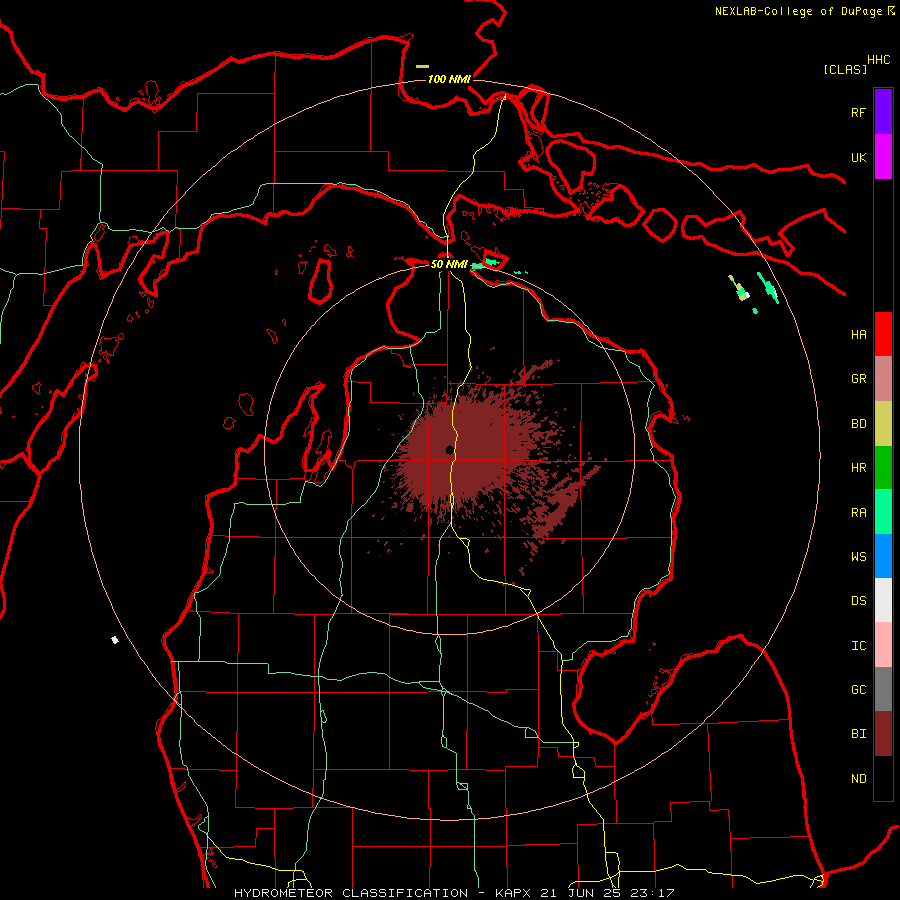Image resolution: width=900 pixels, height=900 pixels.
Task: Click the RF purple legend swatch
Action: (883, 112)
